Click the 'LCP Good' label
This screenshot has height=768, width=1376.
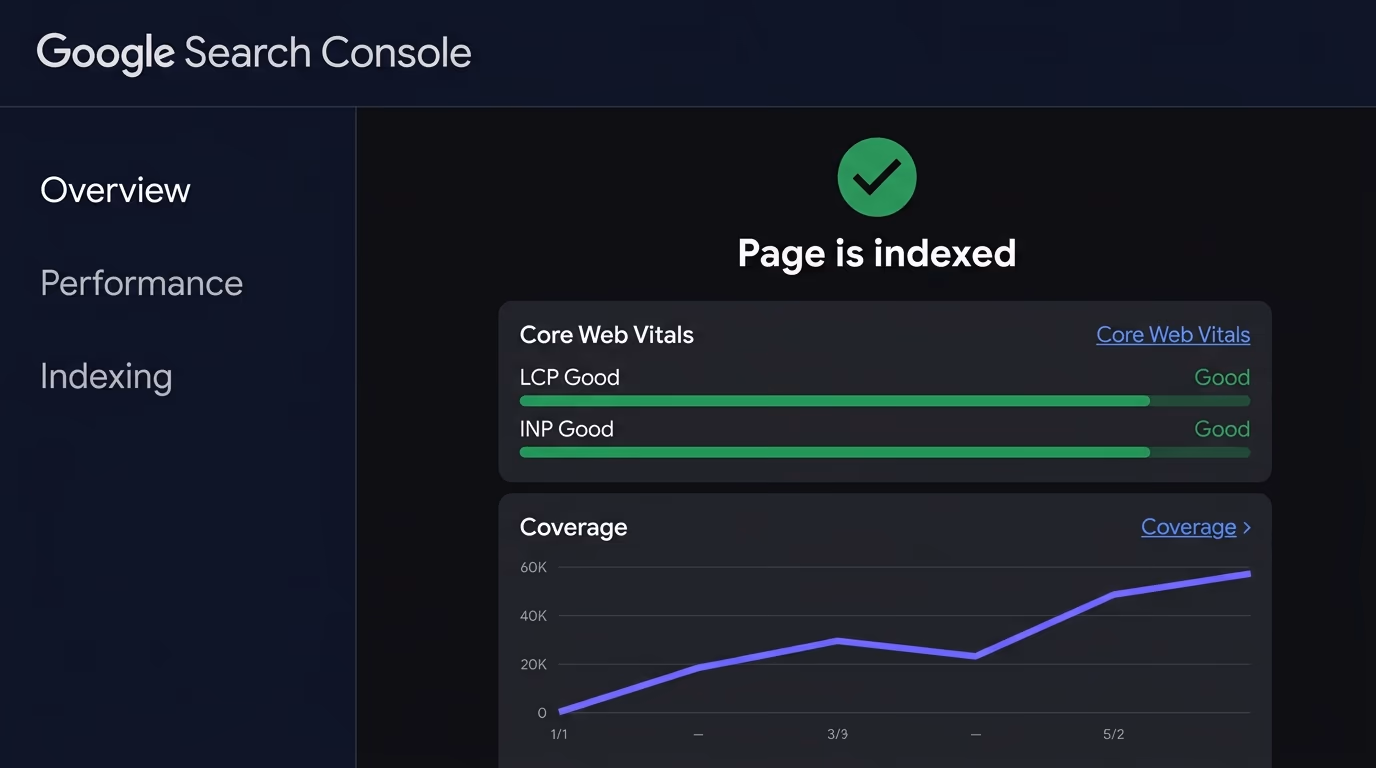point(570,377)
